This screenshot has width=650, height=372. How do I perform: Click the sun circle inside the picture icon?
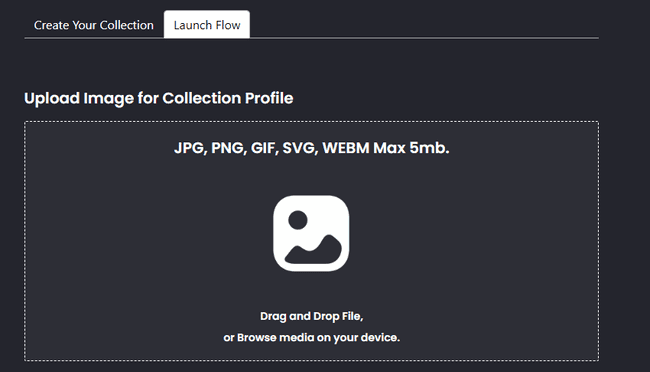point(298,220)
